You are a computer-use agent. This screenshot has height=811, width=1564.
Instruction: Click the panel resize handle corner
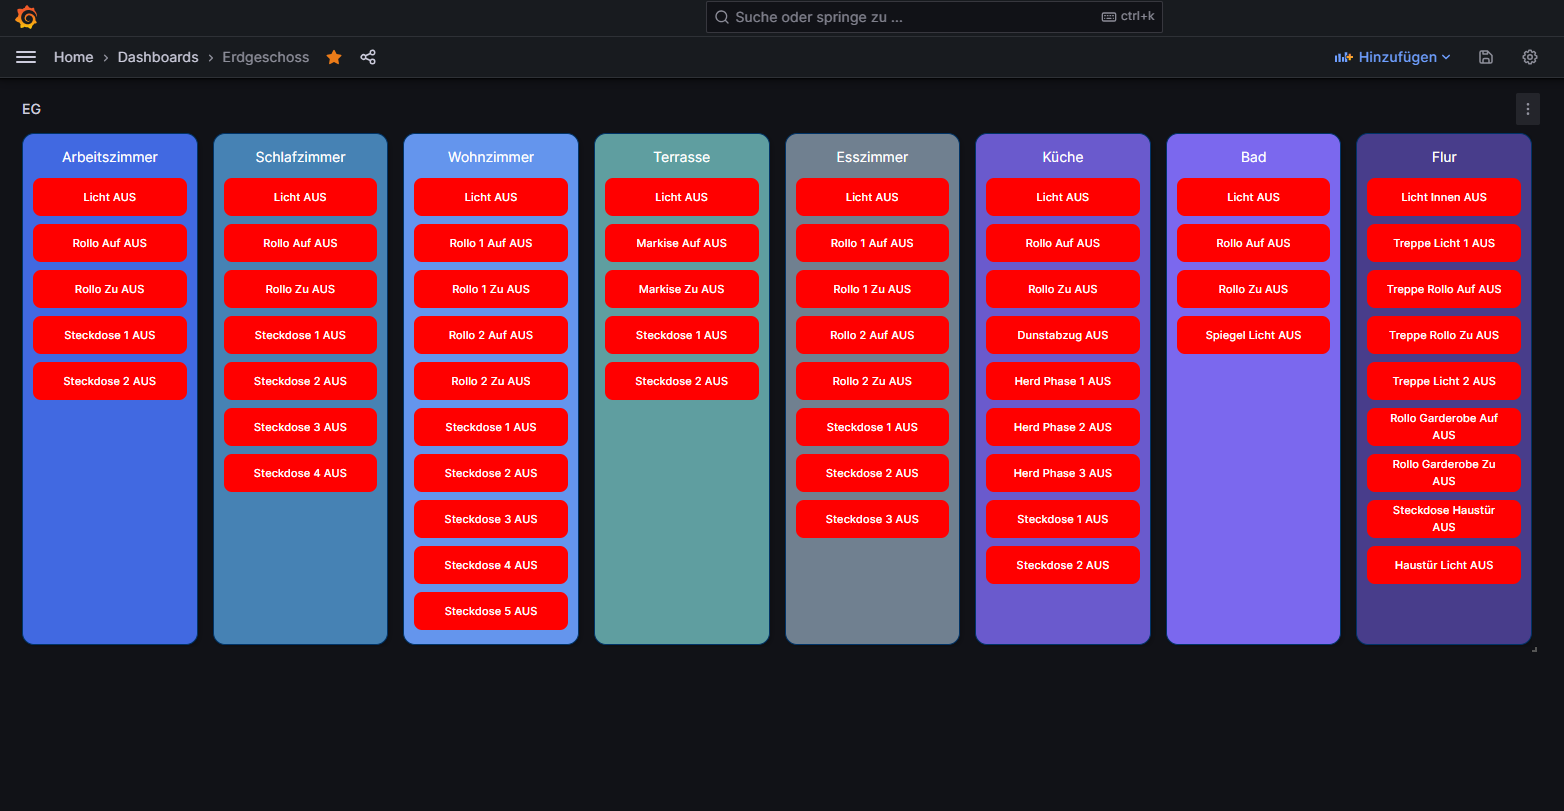[x=1534, y=650]
